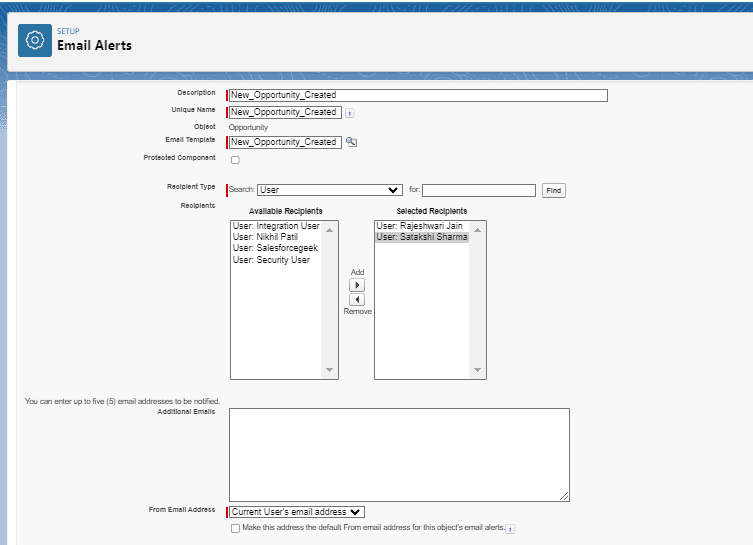753x545 pixels.
Task: Enable default From email address checkbox
Action: (x=235, y=529)
